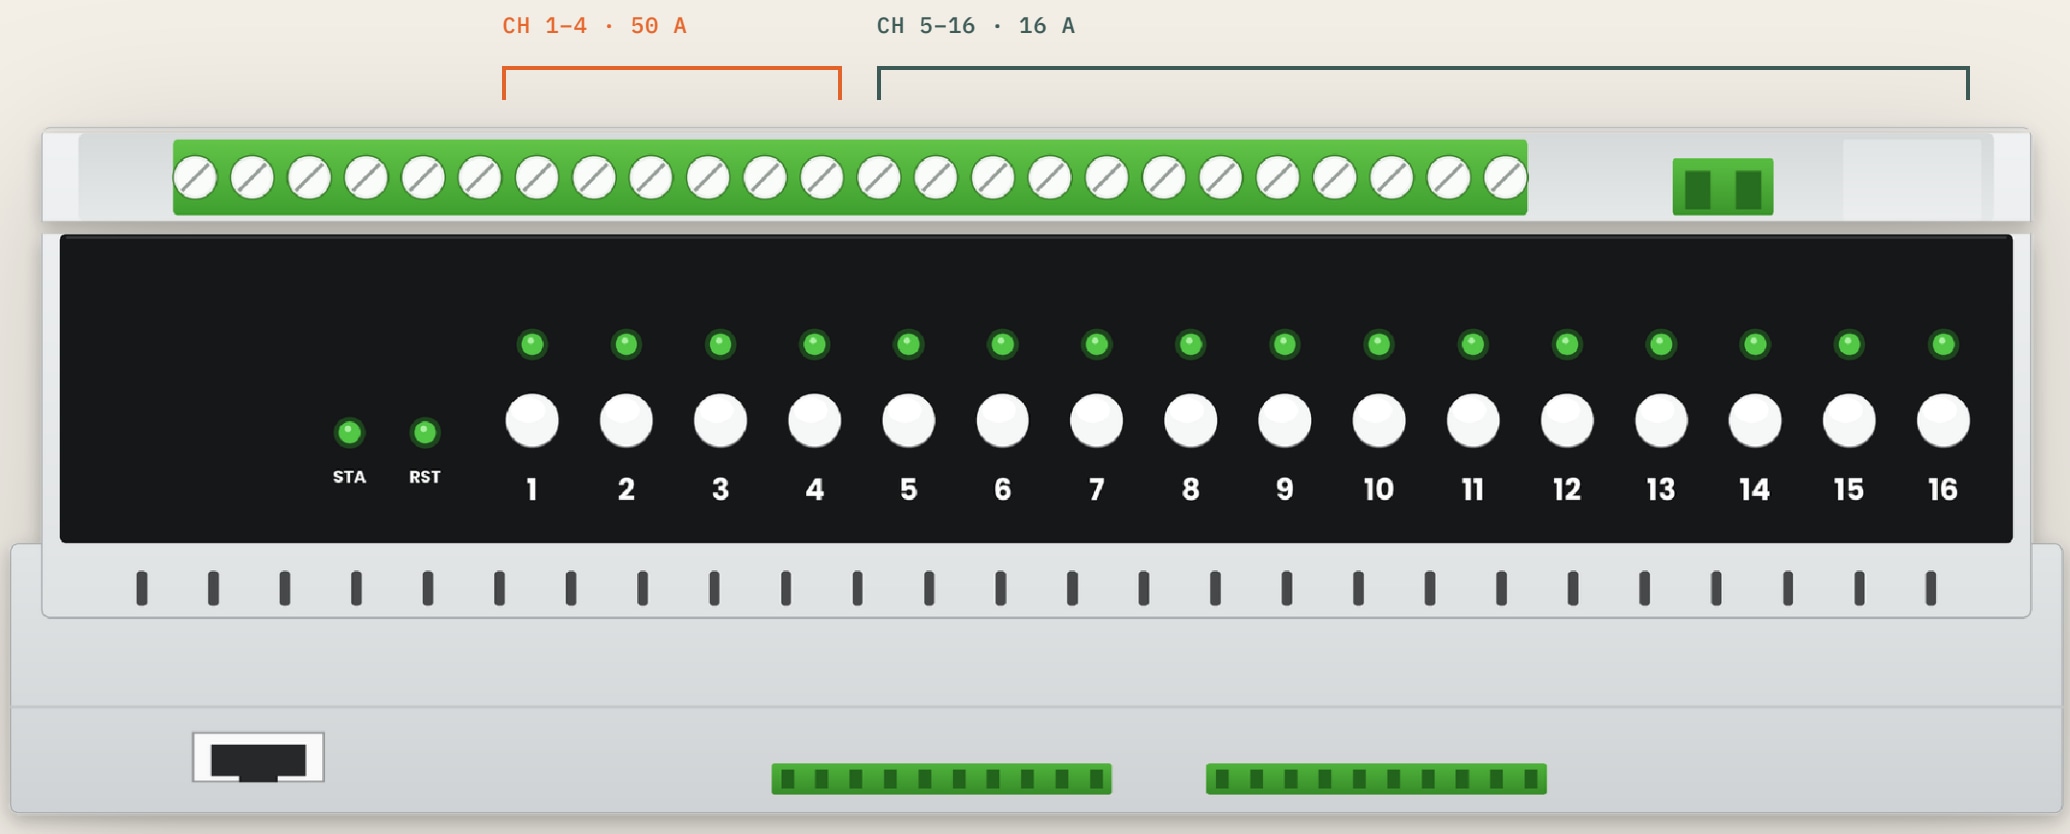Push the white button for channel 11

pyautogui.click(x=1472, y=420)
